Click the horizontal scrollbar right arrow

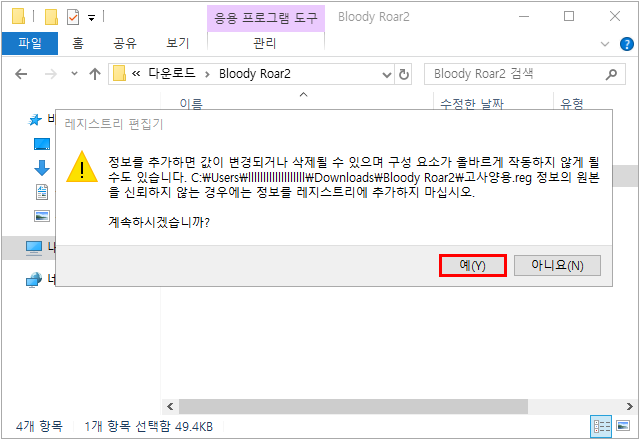pyautogui.click(x=630, y=407)
